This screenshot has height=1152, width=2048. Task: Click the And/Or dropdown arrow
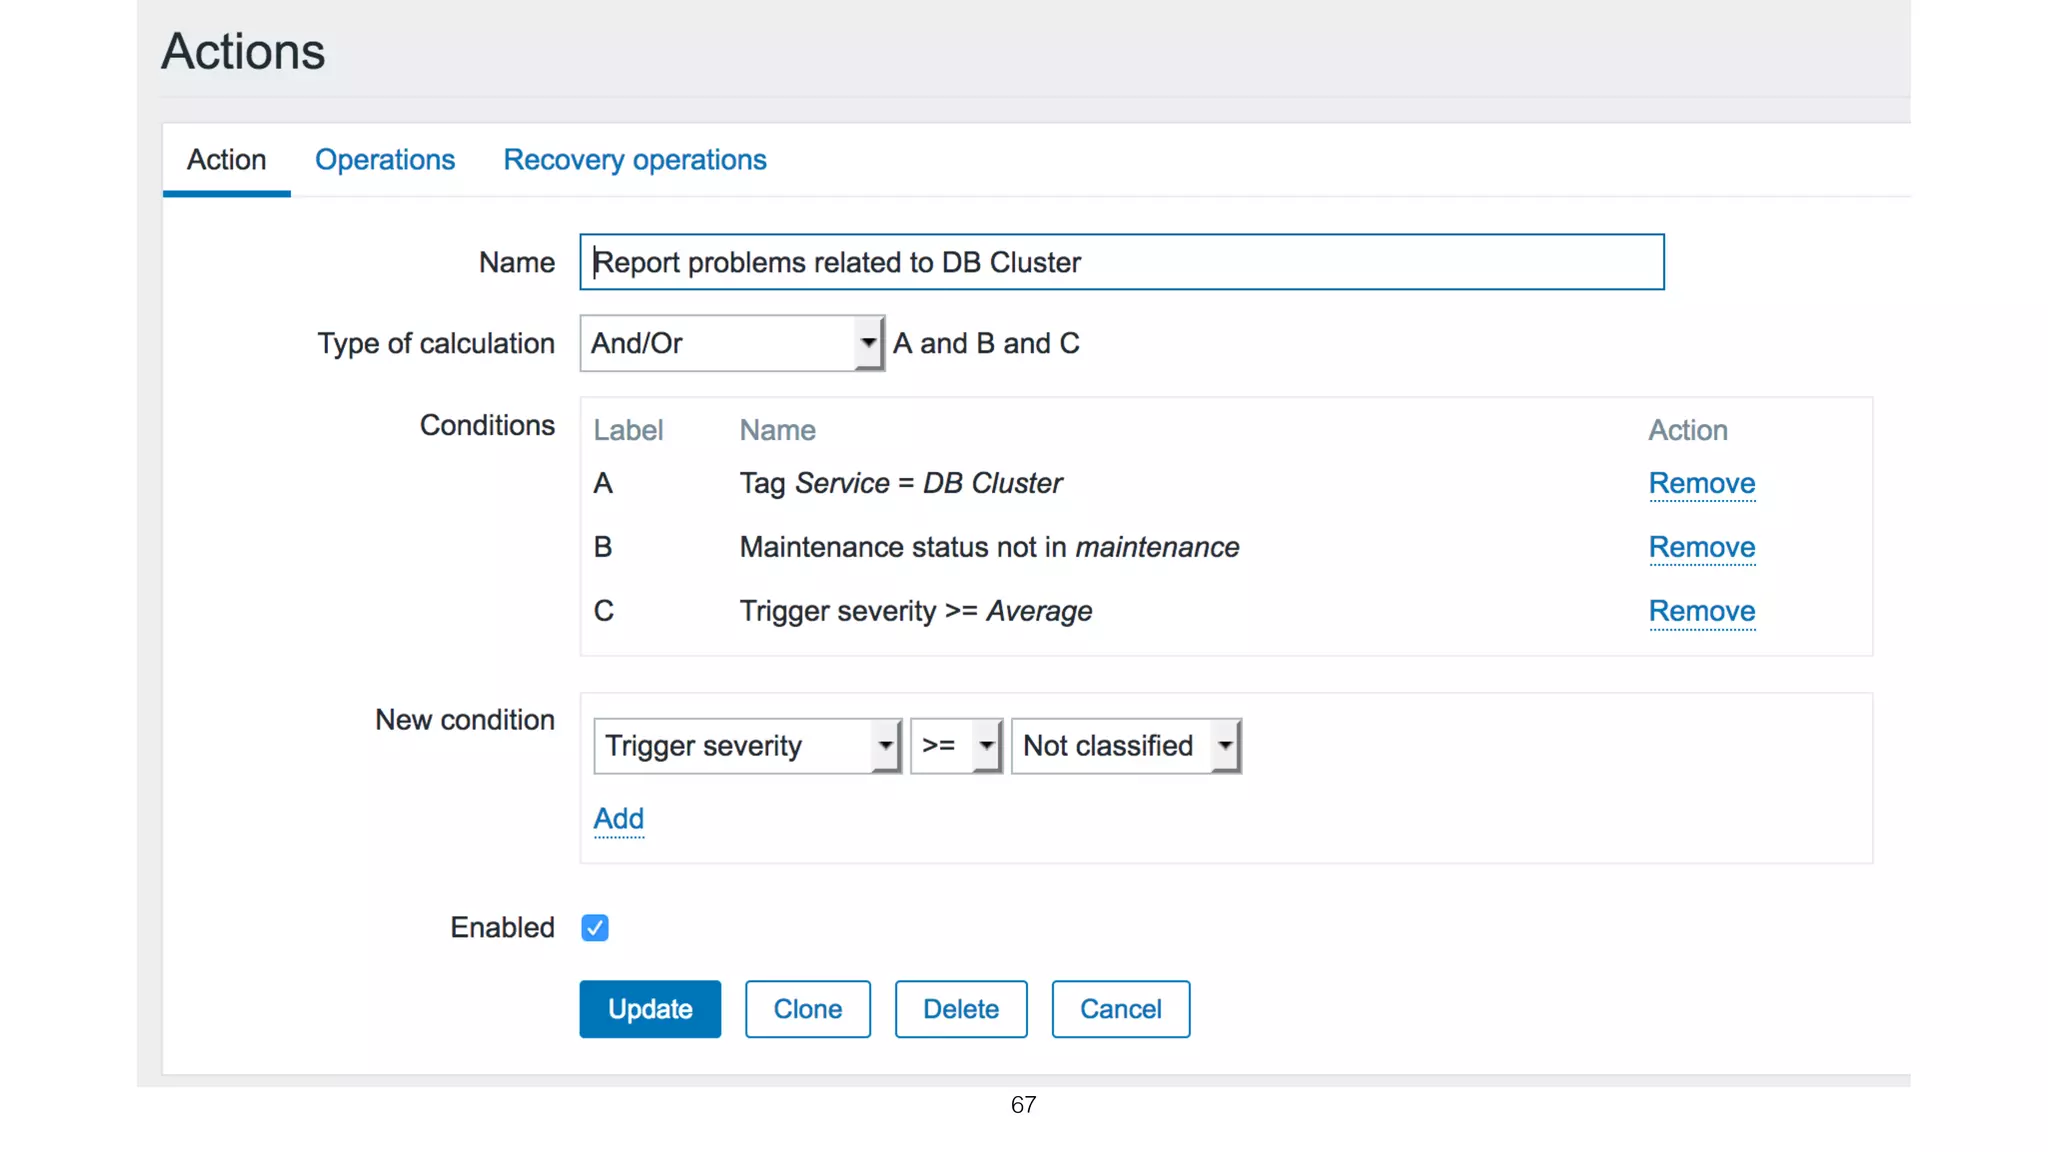[868, 343]
